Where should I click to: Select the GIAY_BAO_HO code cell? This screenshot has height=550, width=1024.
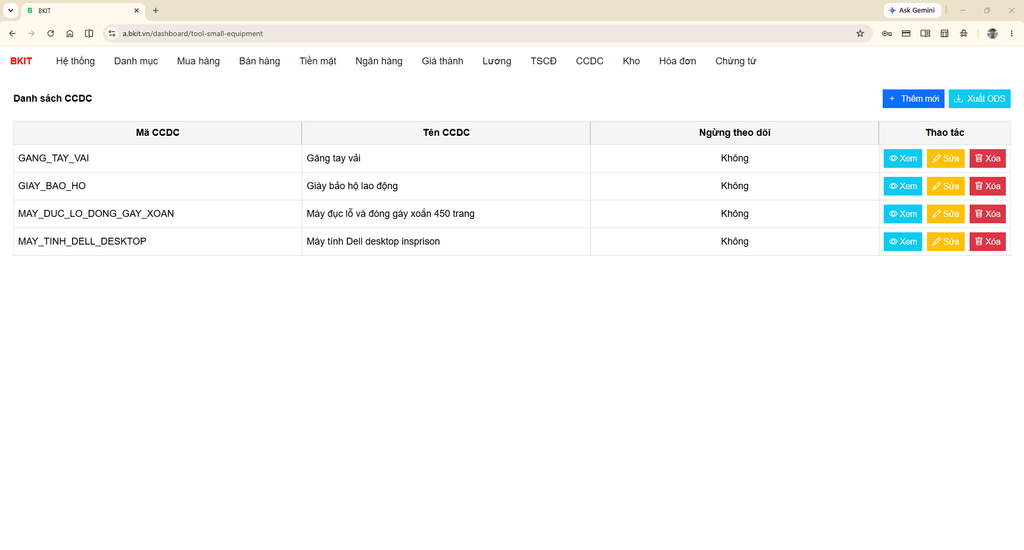tap(157, 186)
